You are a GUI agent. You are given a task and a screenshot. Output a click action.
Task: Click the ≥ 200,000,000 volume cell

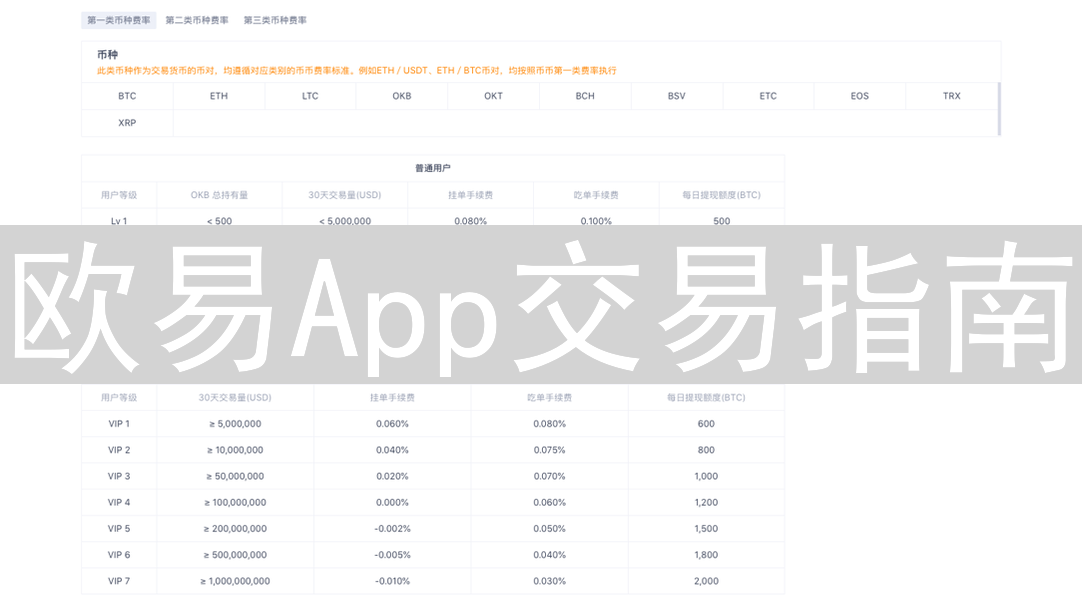point(235,529)
